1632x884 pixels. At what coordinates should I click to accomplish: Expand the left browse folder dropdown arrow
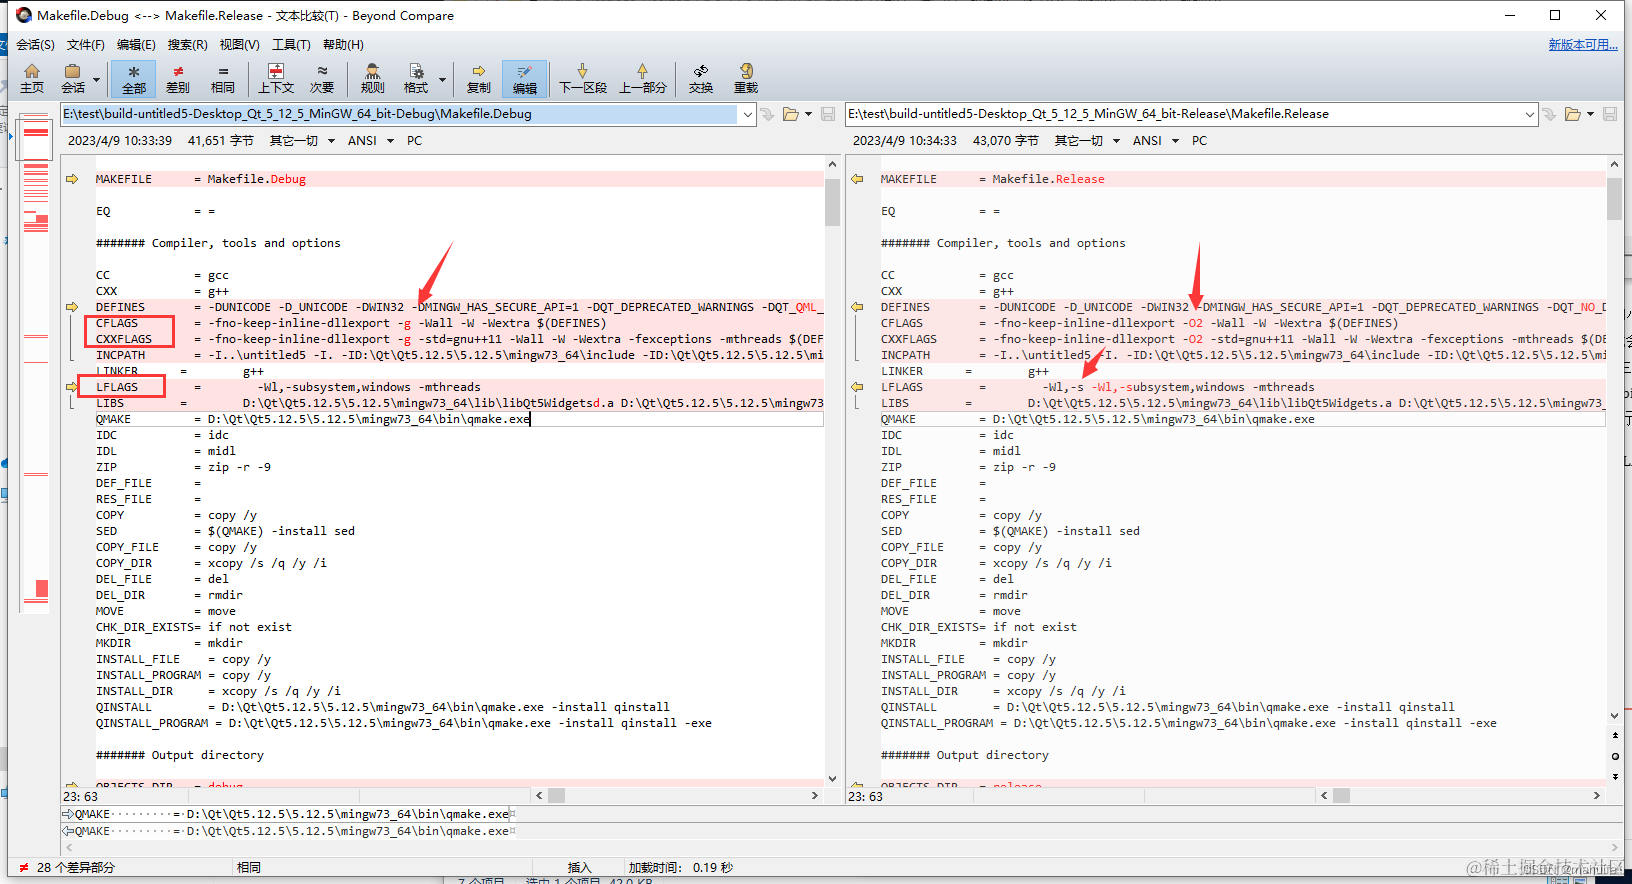(808, 114)
